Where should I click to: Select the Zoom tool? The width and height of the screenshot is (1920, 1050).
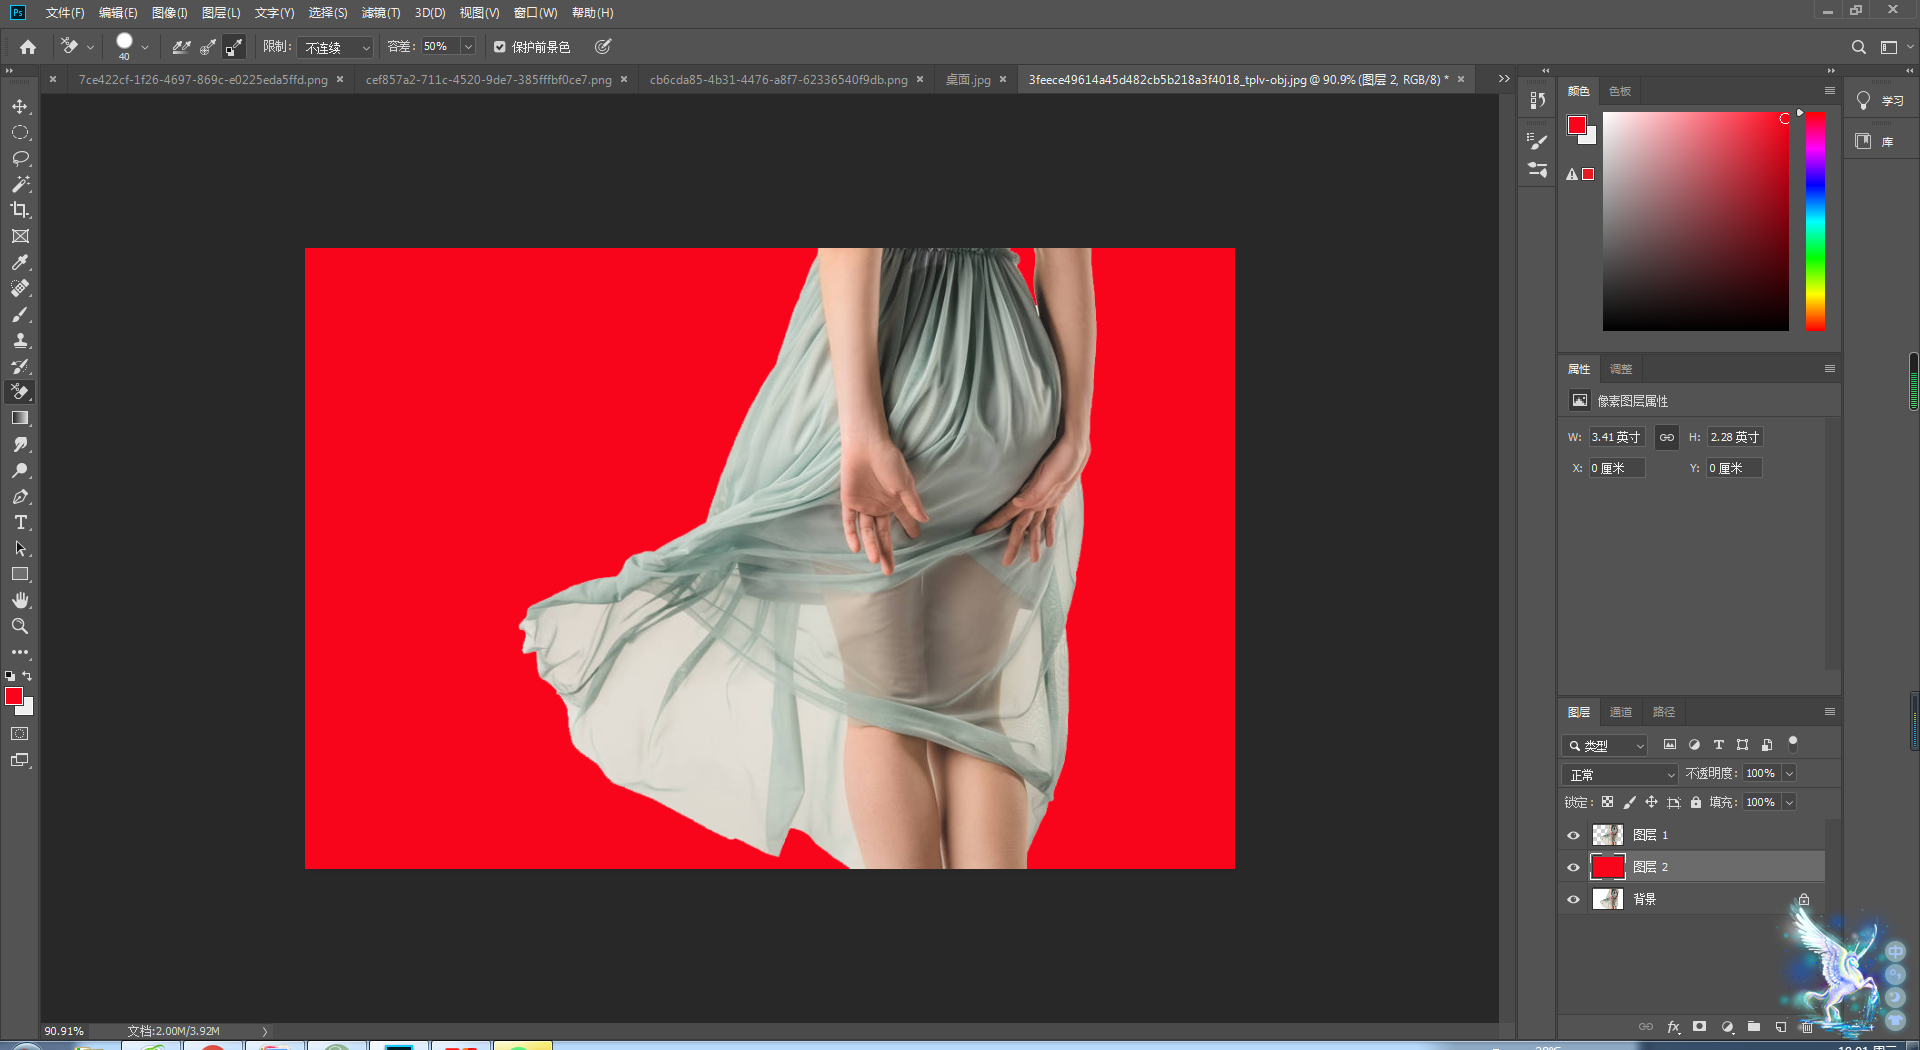pos(20,626)
